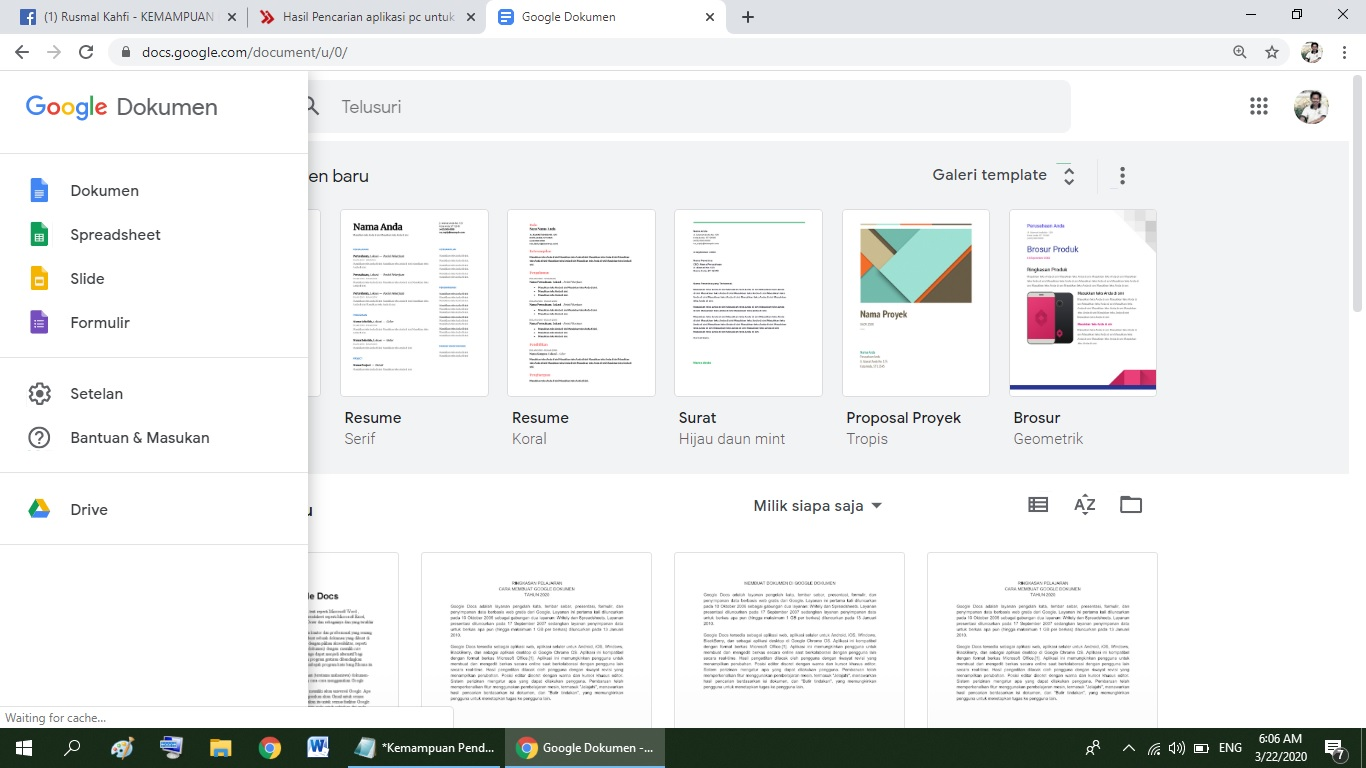Open the Windows Start menu
Viewport: 1366px width, 768px height.
24,748
